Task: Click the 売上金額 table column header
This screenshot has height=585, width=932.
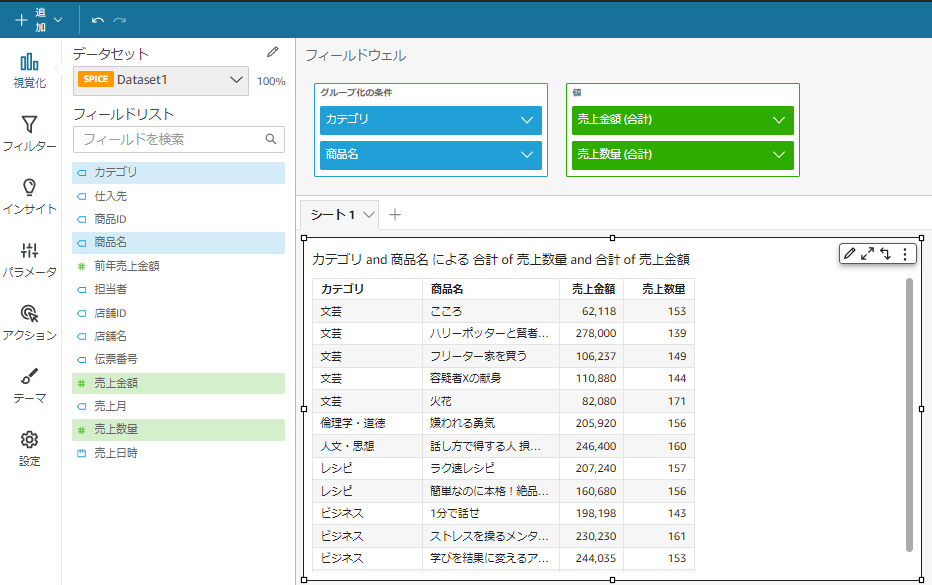Action: [591, 289]
